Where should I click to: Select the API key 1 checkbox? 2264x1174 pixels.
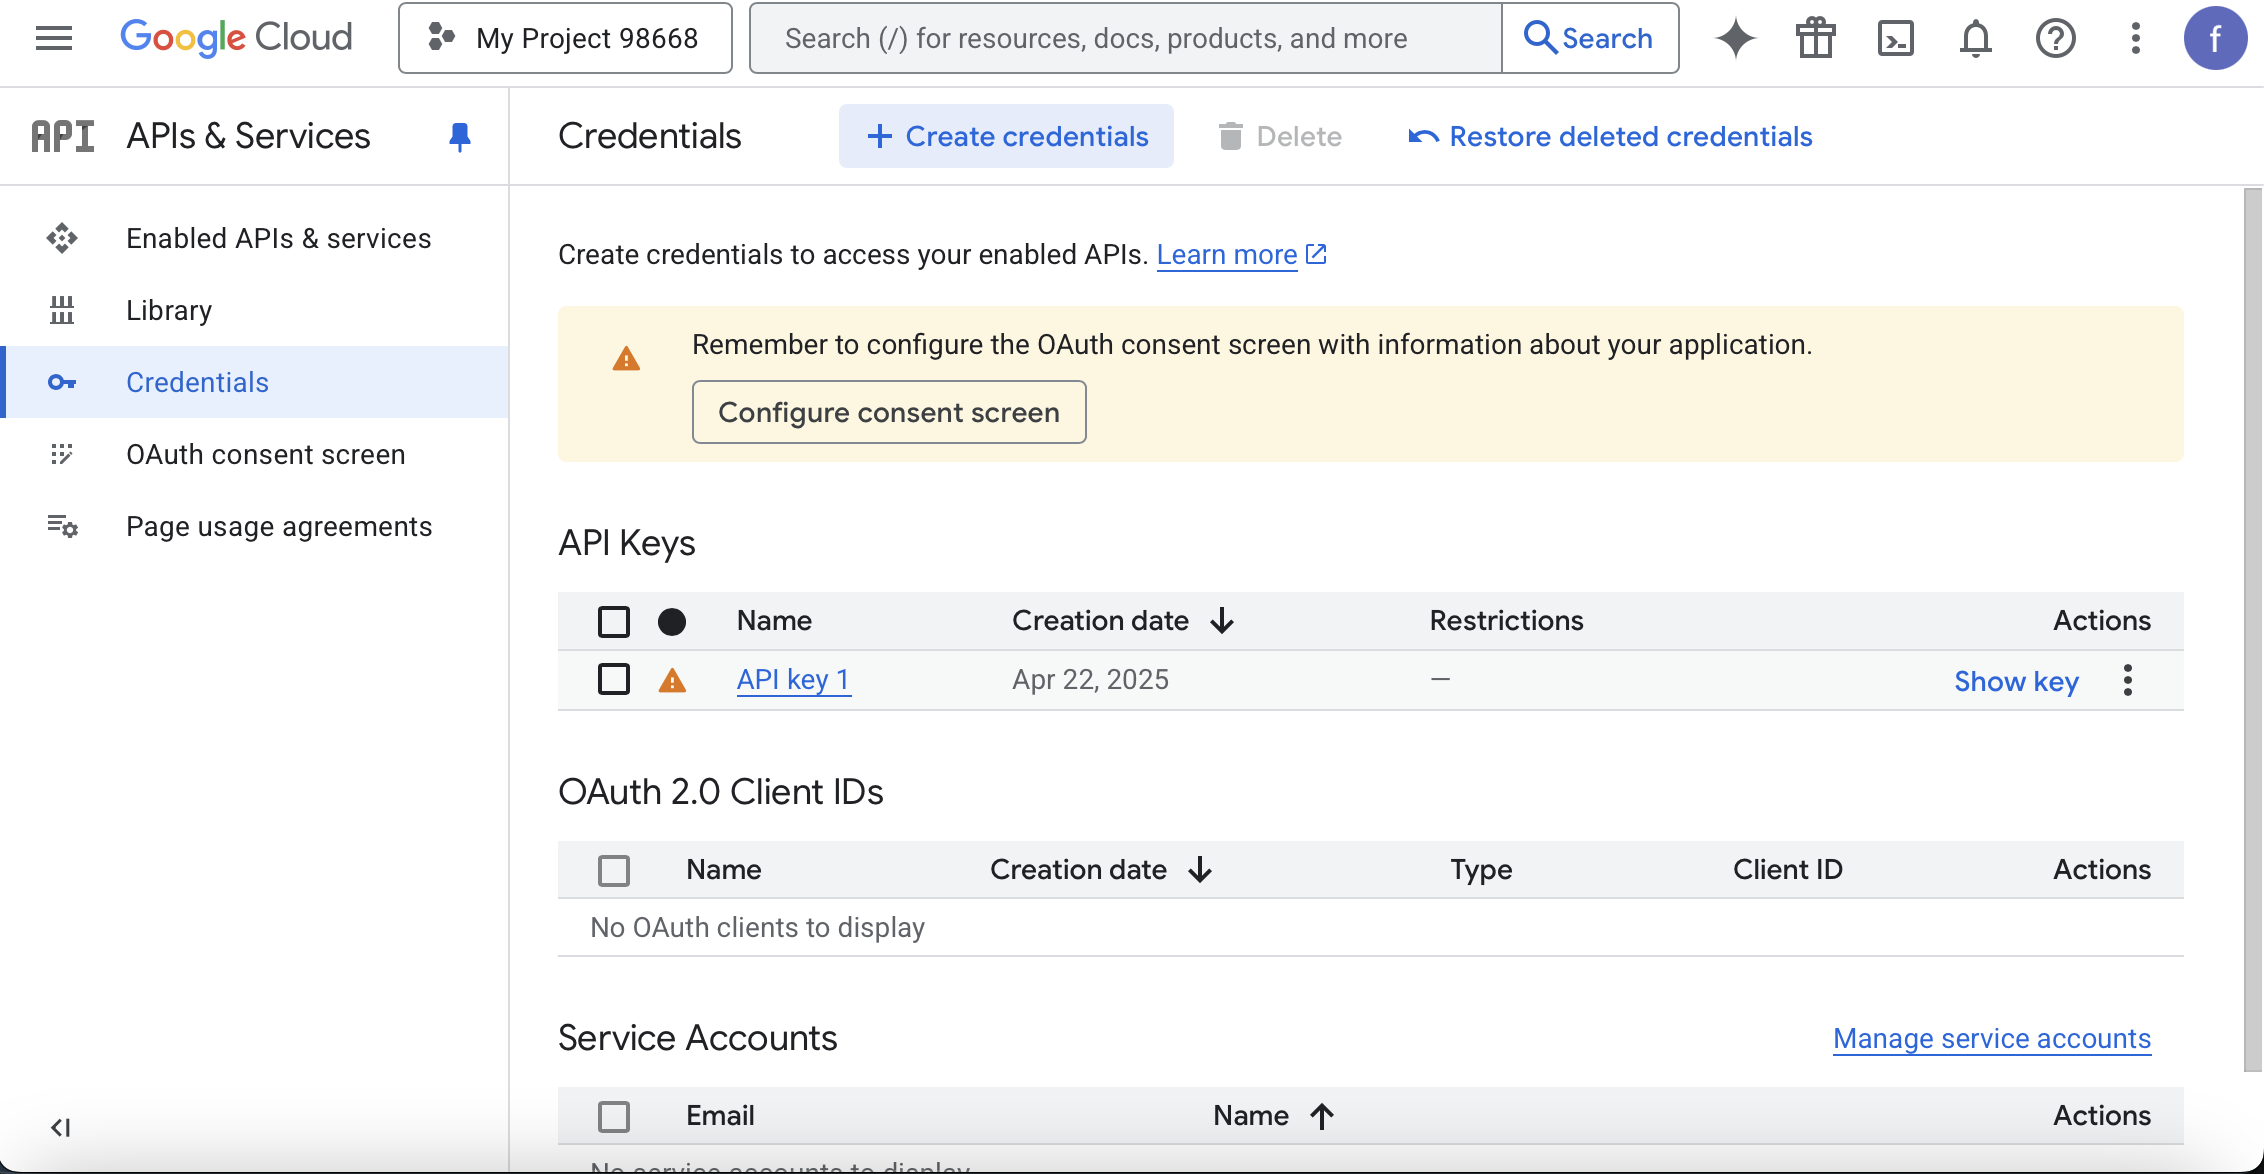click(613, 679)
